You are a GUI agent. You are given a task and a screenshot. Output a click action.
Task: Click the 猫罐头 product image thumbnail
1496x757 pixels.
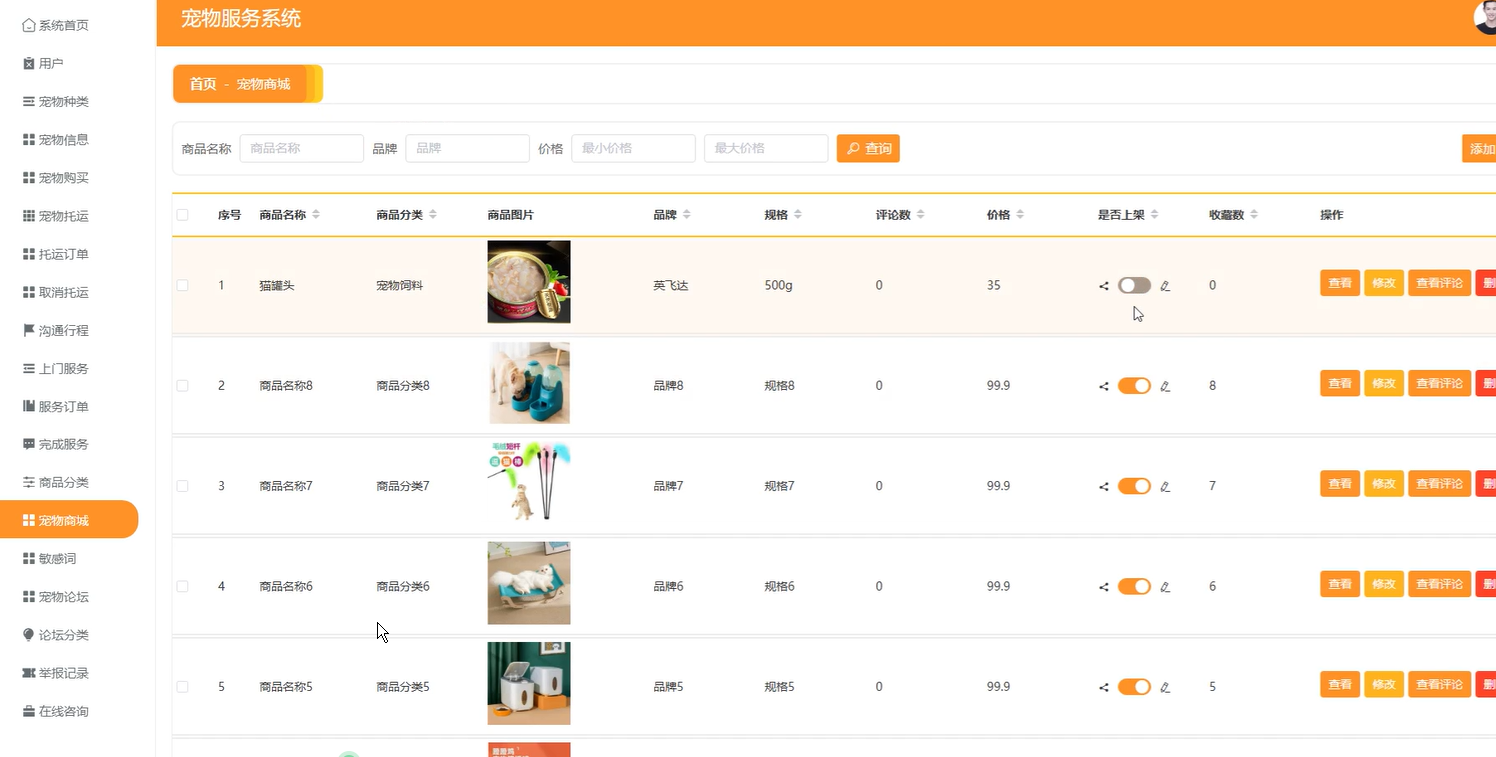529,282
